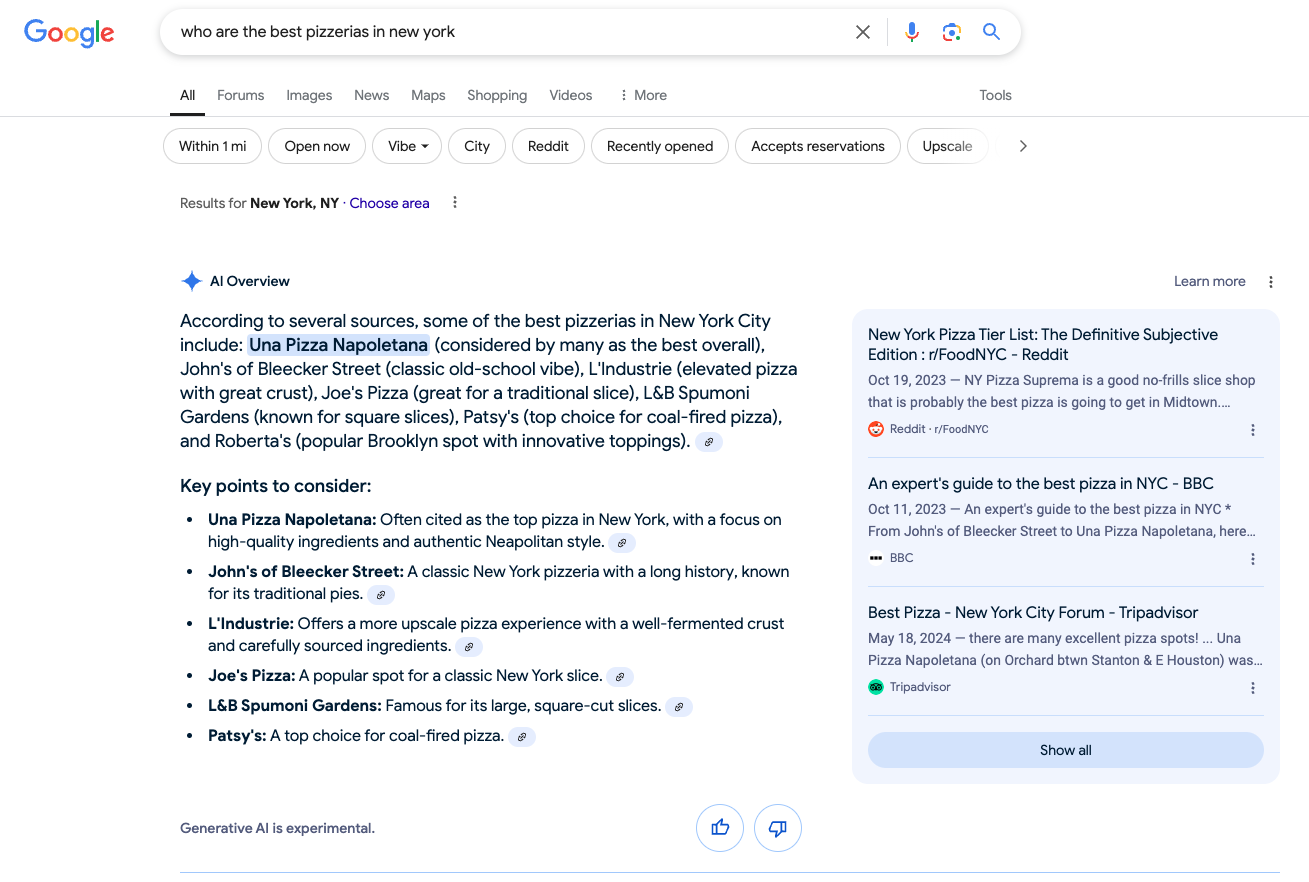
Task: Start voice search with microphone icon
Action: (912, 32)
